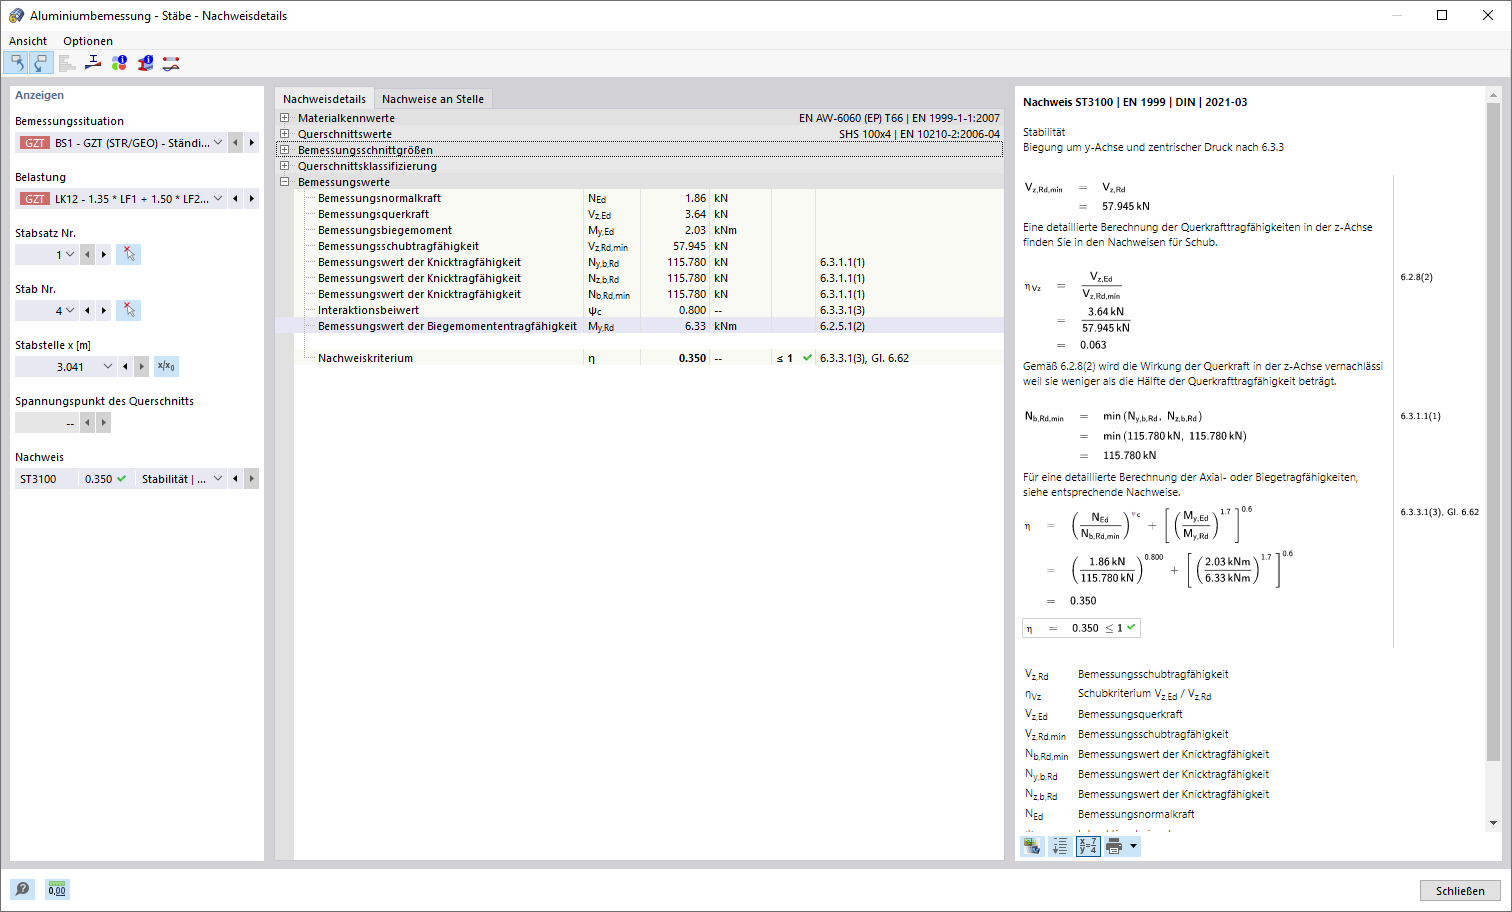Click reference 6.3.3.1(3), Gl. 6.62 in the table
1512x912 pixels.
(x=864, y=358)
